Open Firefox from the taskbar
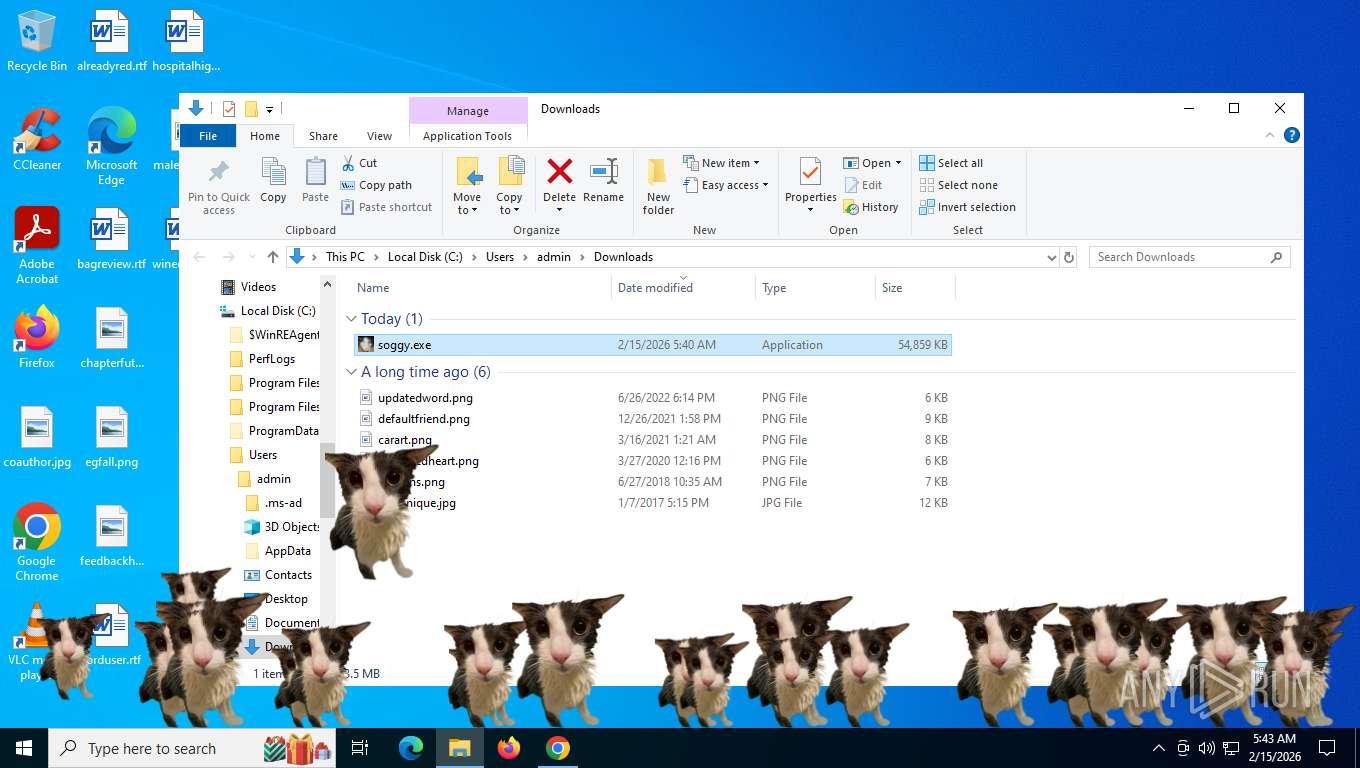Image resolution: width=1360 pixels, height=768 pixels. (509, 748)
